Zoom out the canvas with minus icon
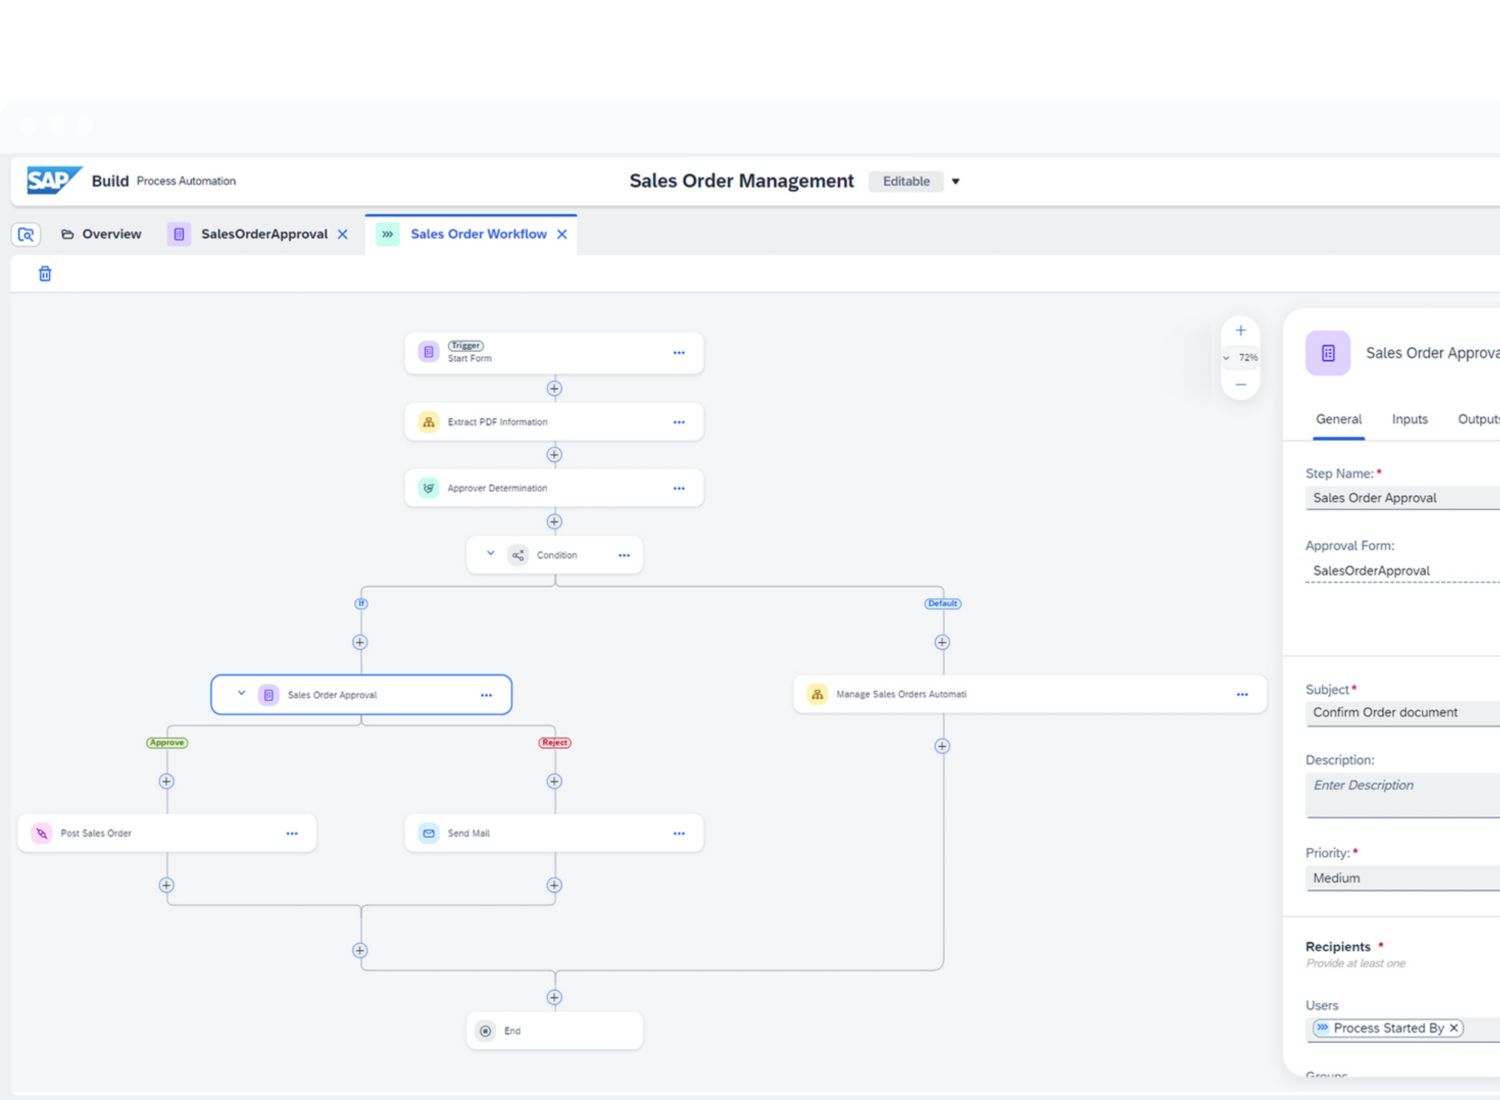 [x=1240, y=385]
